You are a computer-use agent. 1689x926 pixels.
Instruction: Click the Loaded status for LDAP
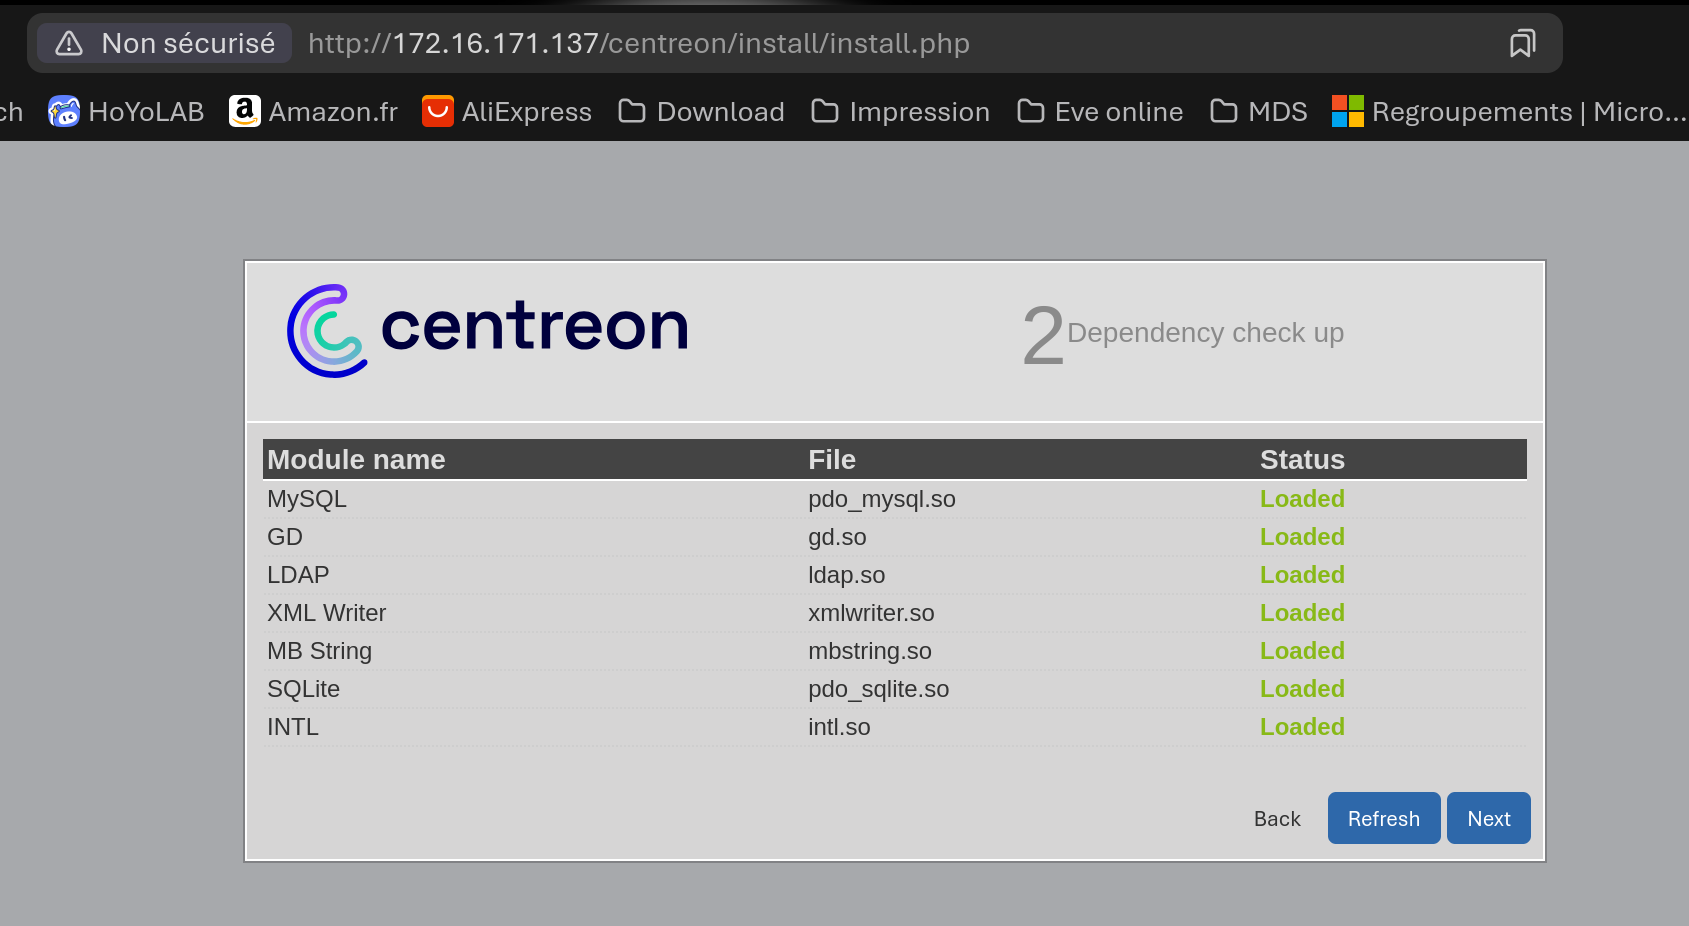[x=1302, y=575]
